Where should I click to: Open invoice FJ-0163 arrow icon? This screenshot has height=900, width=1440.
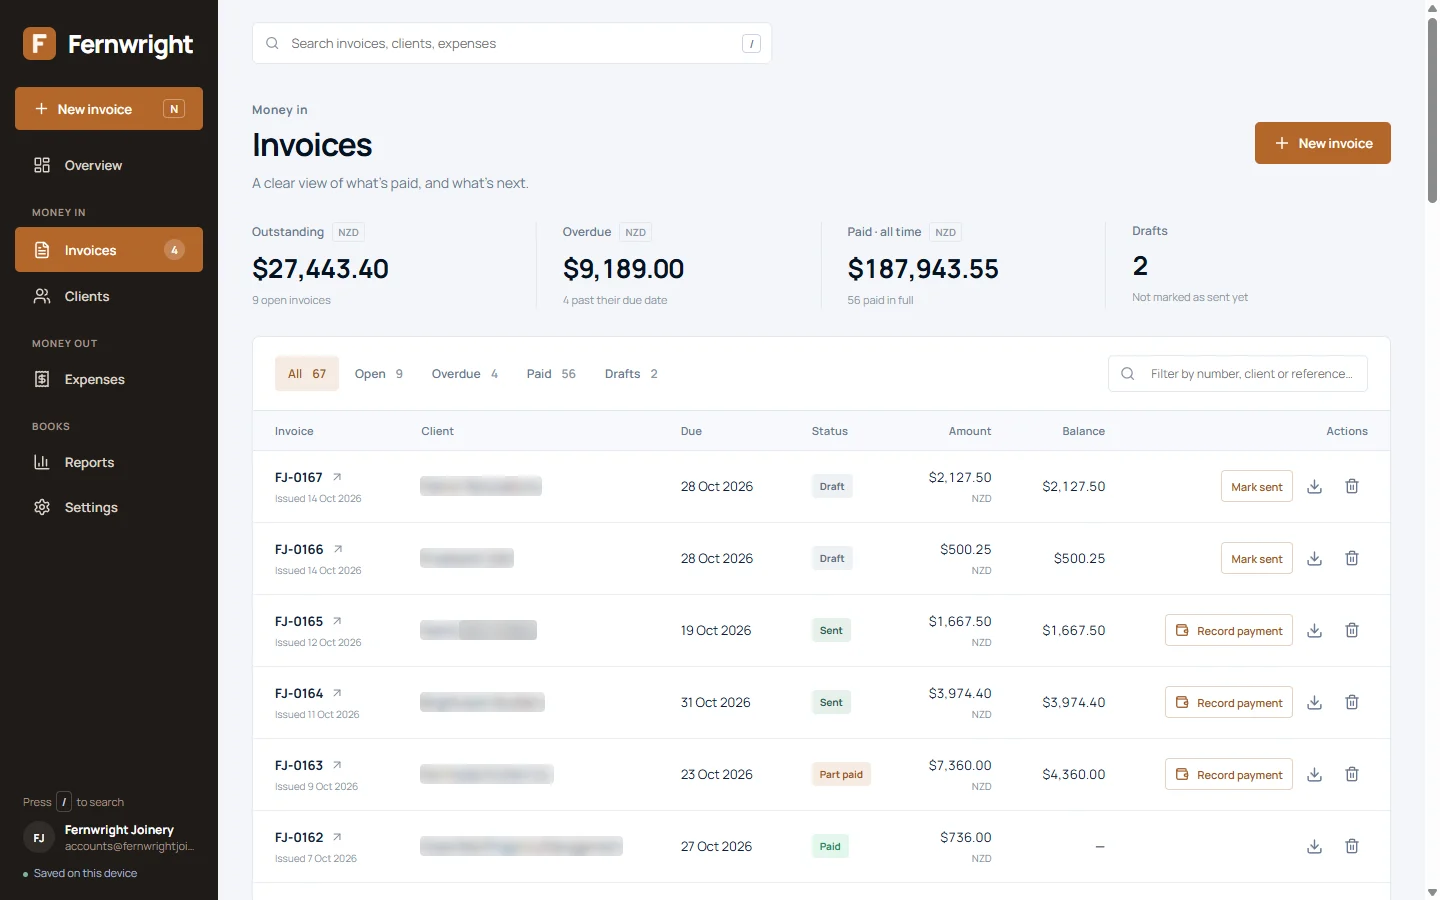[337, 765]
